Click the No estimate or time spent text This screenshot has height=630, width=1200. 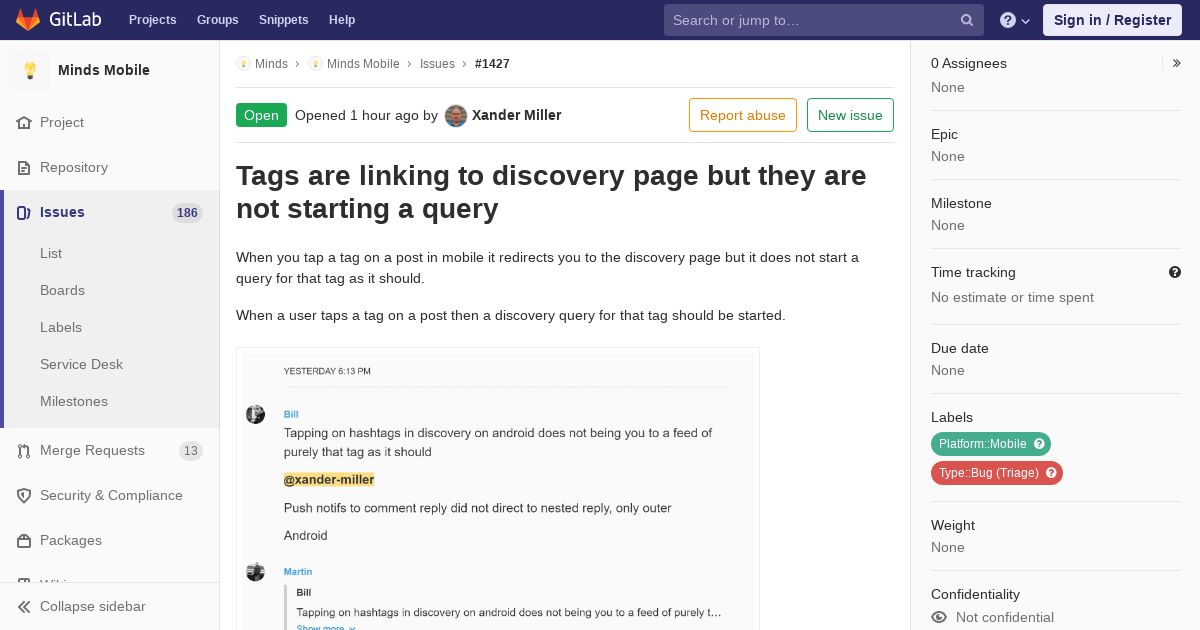(1012, 297)
